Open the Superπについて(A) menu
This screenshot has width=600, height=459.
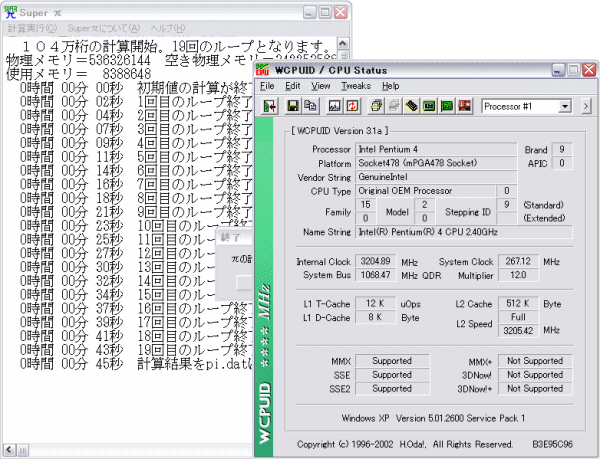[x=104, y=28]
